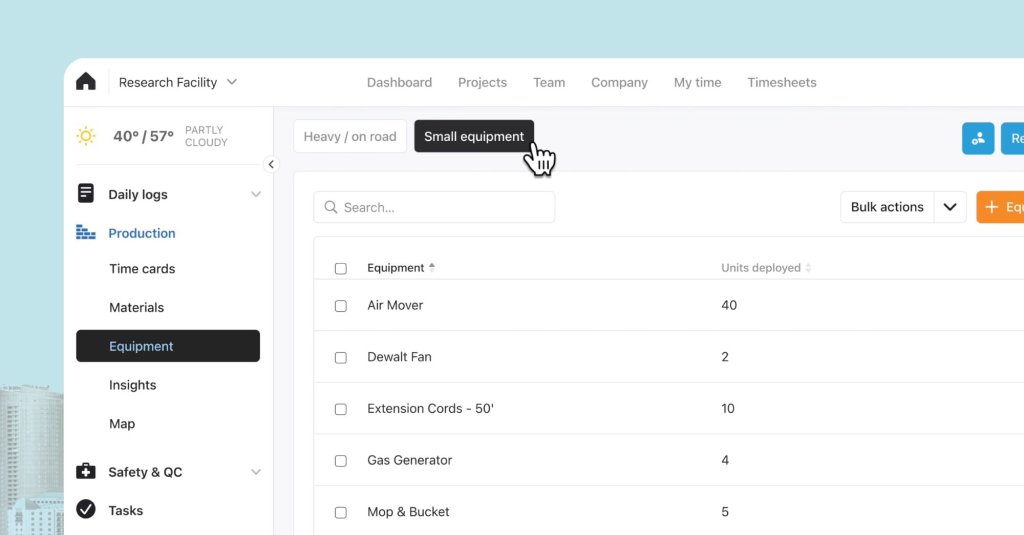Expand the Daily logs section chevron
This screenshot has width=1024, height=535.
point(256,195)
